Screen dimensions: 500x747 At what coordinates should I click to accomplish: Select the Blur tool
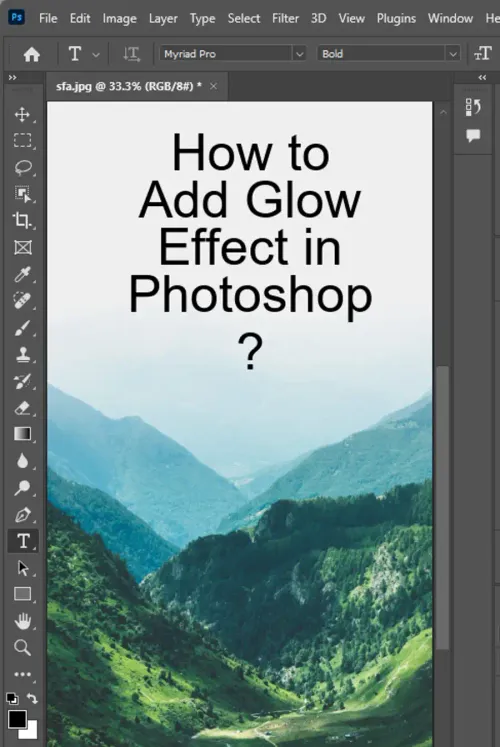(x=22, y=461)
